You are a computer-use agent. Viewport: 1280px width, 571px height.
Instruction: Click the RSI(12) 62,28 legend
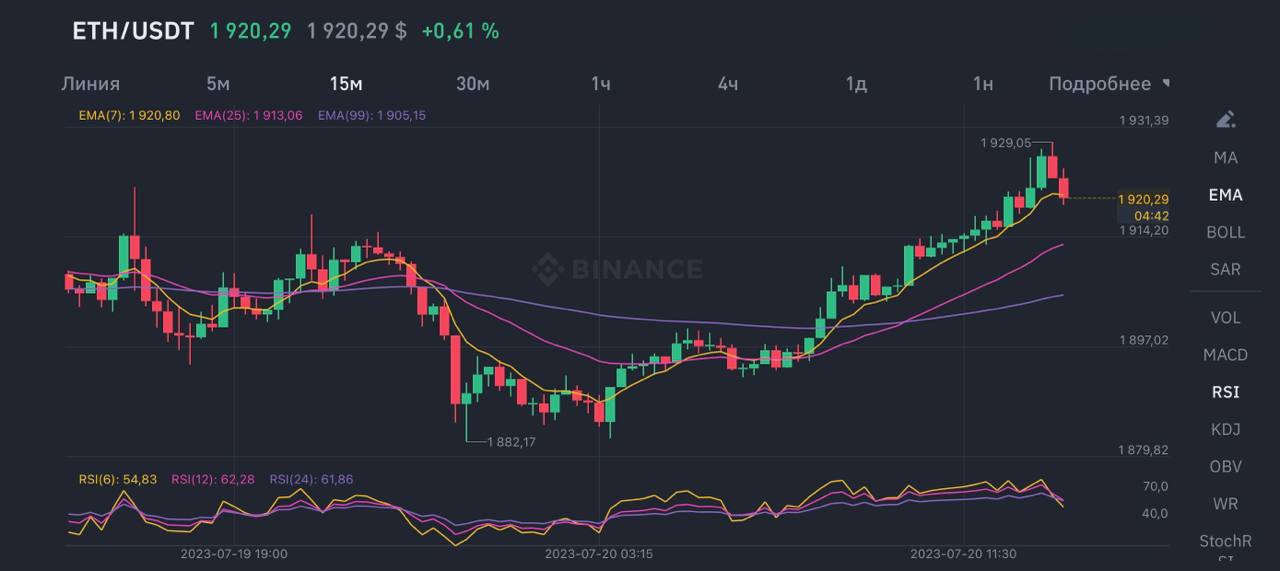click(x=213, y=480)
